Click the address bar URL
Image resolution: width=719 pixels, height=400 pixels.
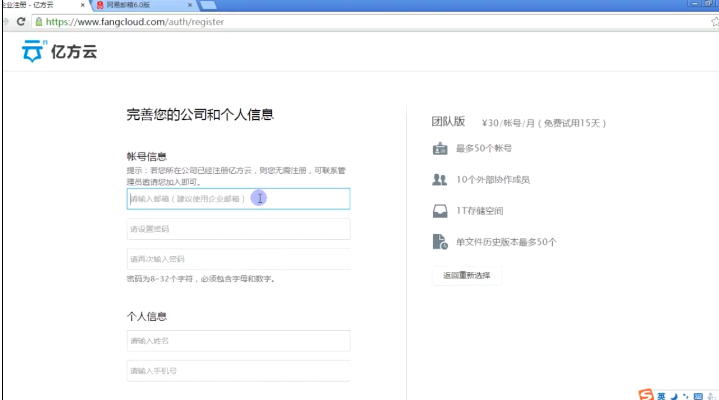click(x=135, y=22)
